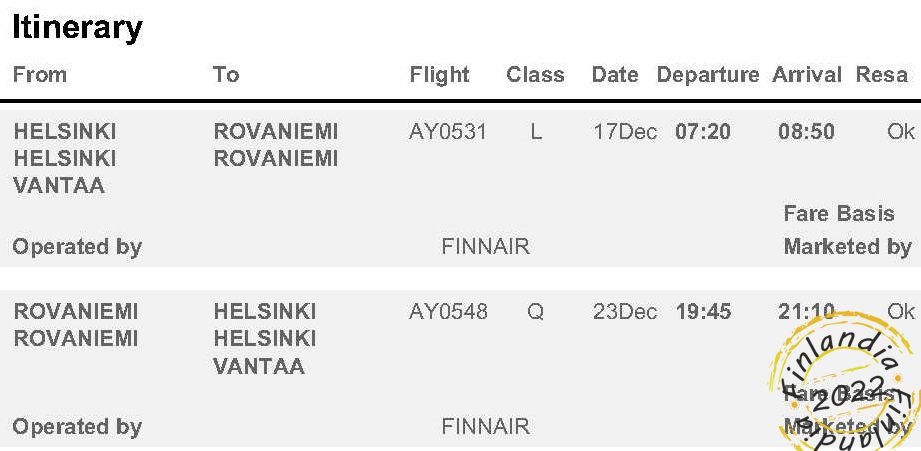Click the Resa column header

[882, 75]
